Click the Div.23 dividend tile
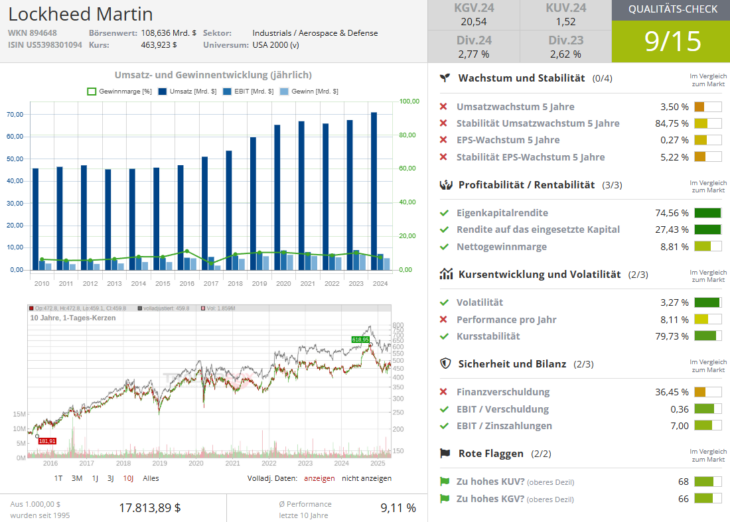Image resolution: width=730 pixels, height=522 pixels. (x=566, y=47)
